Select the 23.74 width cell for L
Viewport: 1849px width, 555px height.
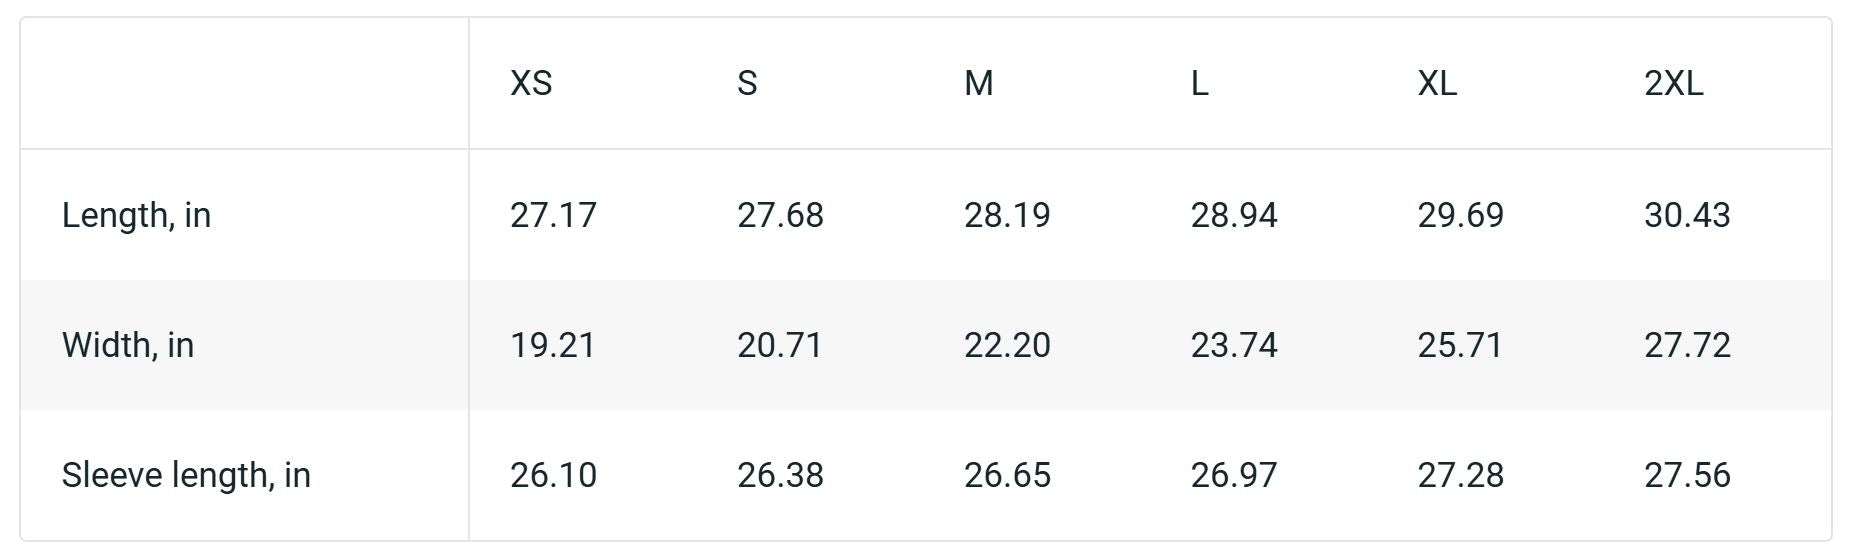[1234, 345]
